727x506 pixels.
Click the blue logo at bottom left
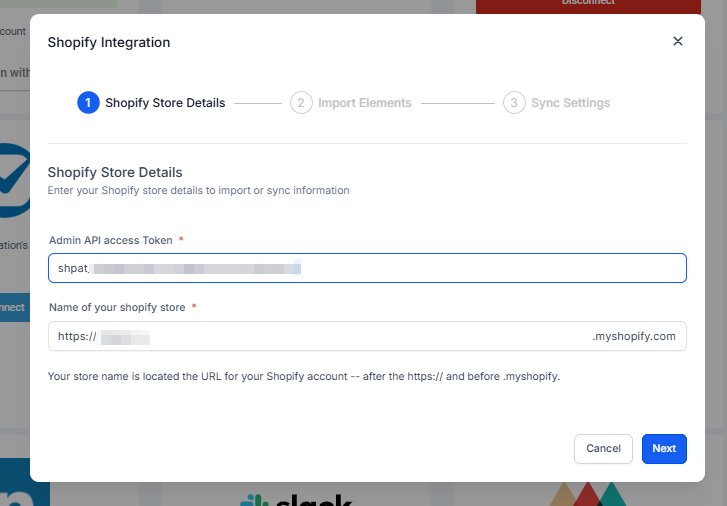[x=14, y=490]
